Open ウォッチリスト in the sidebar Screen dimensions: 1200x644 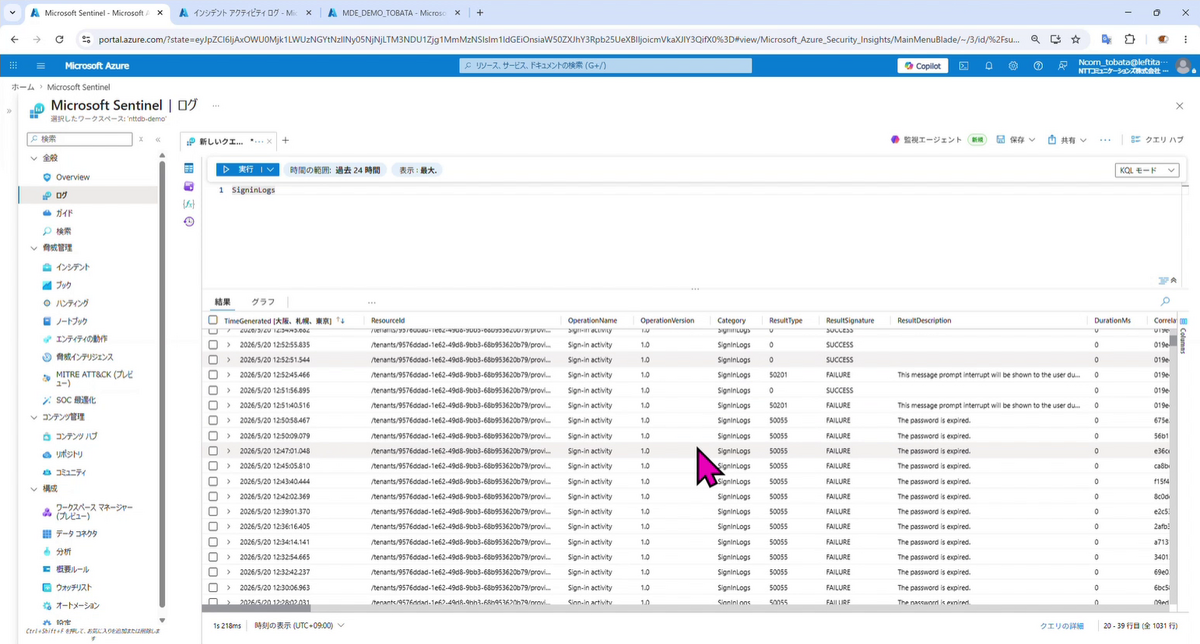point(74,588)
